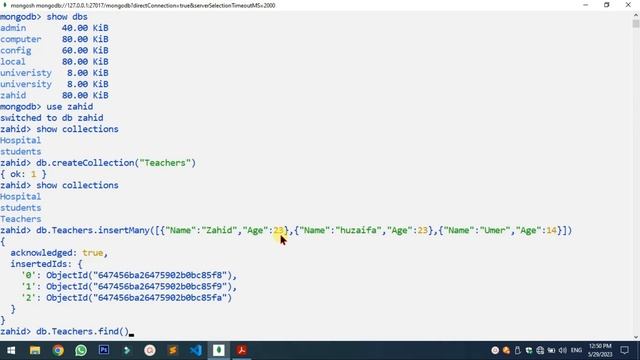Click the '{ ok: 1 }' result line

pos(23,174)
